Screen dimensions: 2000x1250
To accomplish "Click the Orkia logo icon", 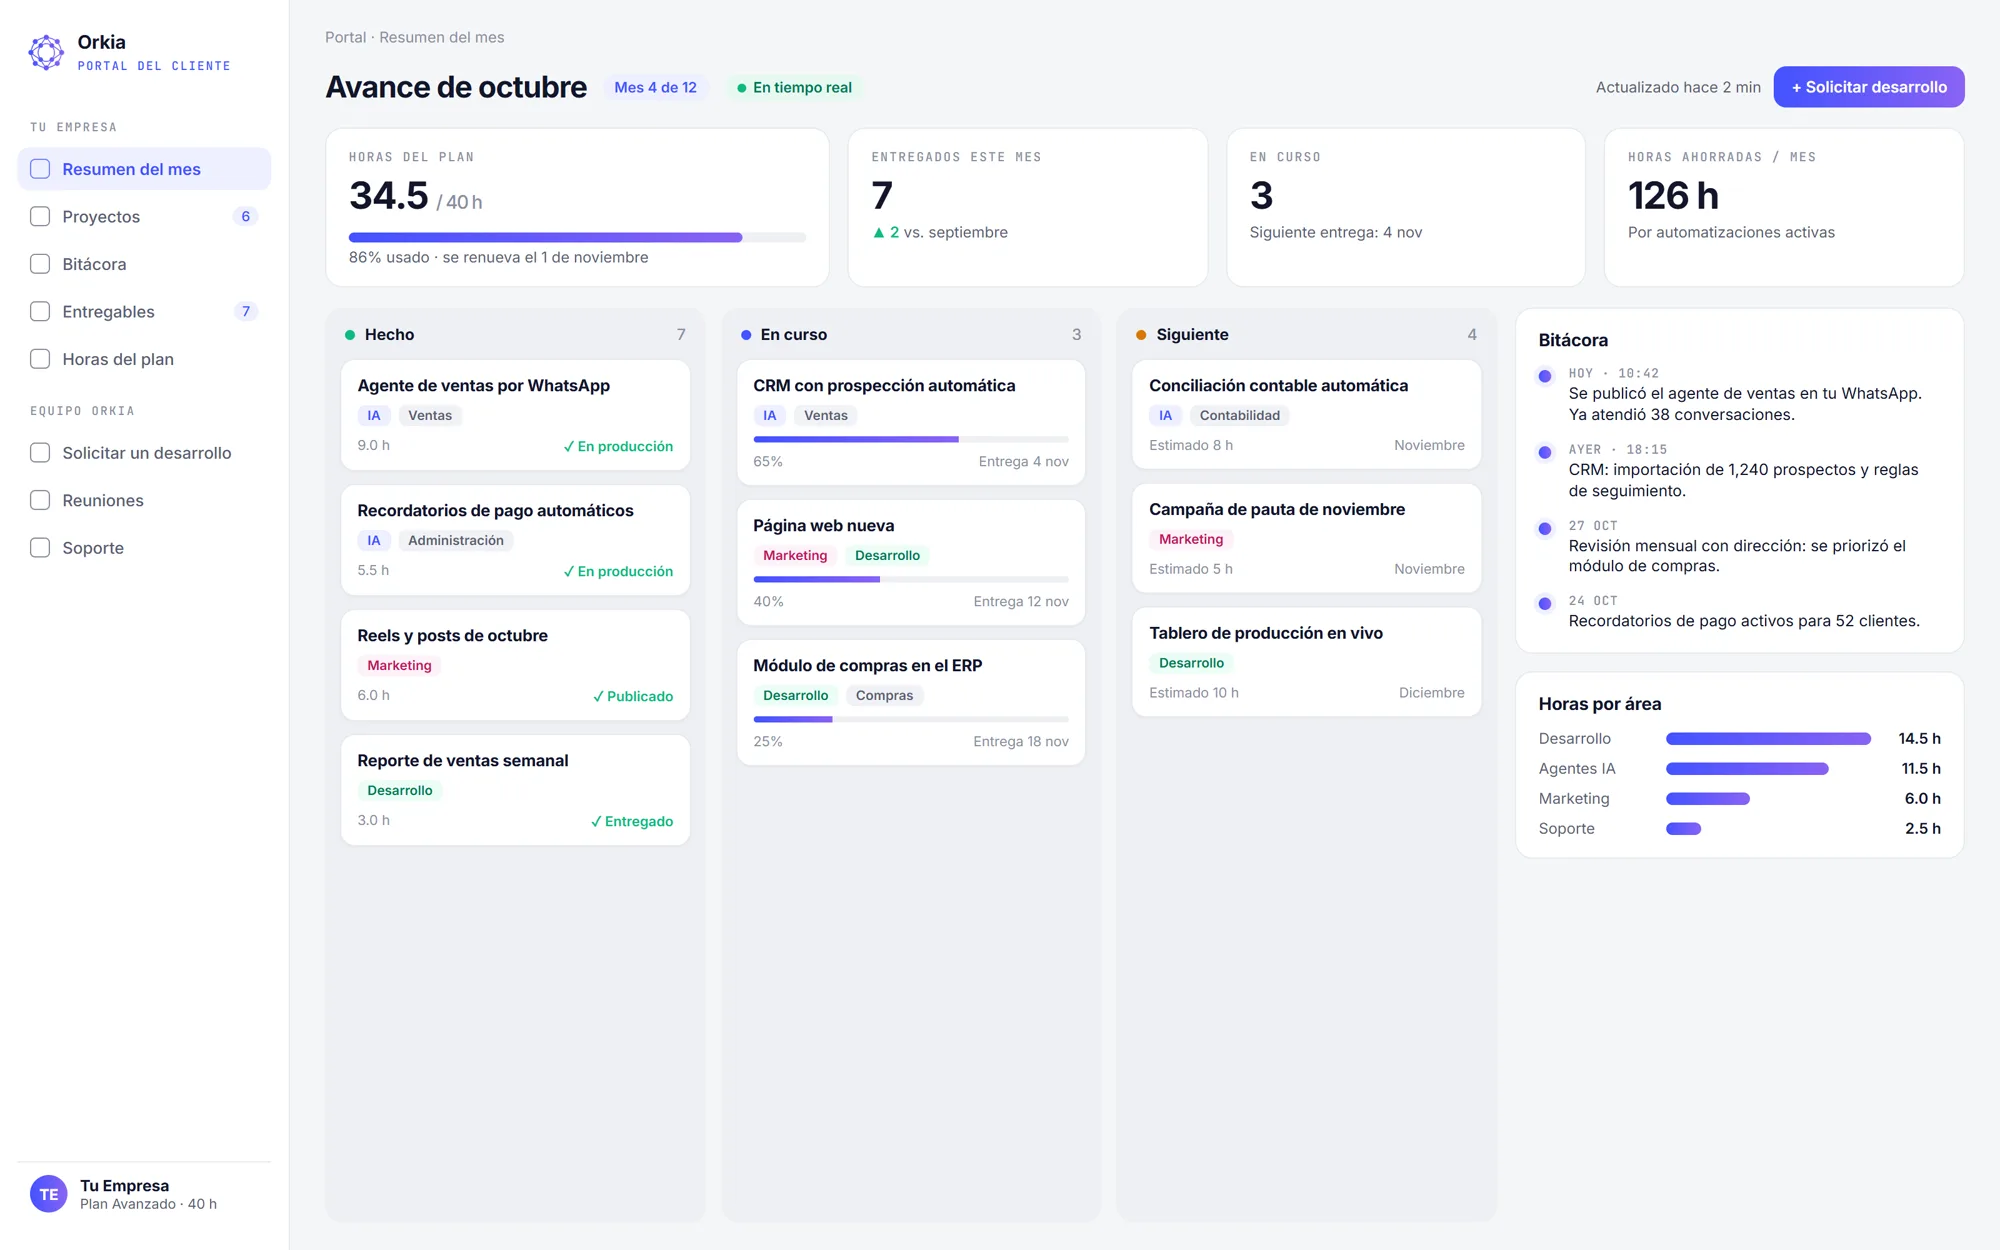I will [46, 52].
